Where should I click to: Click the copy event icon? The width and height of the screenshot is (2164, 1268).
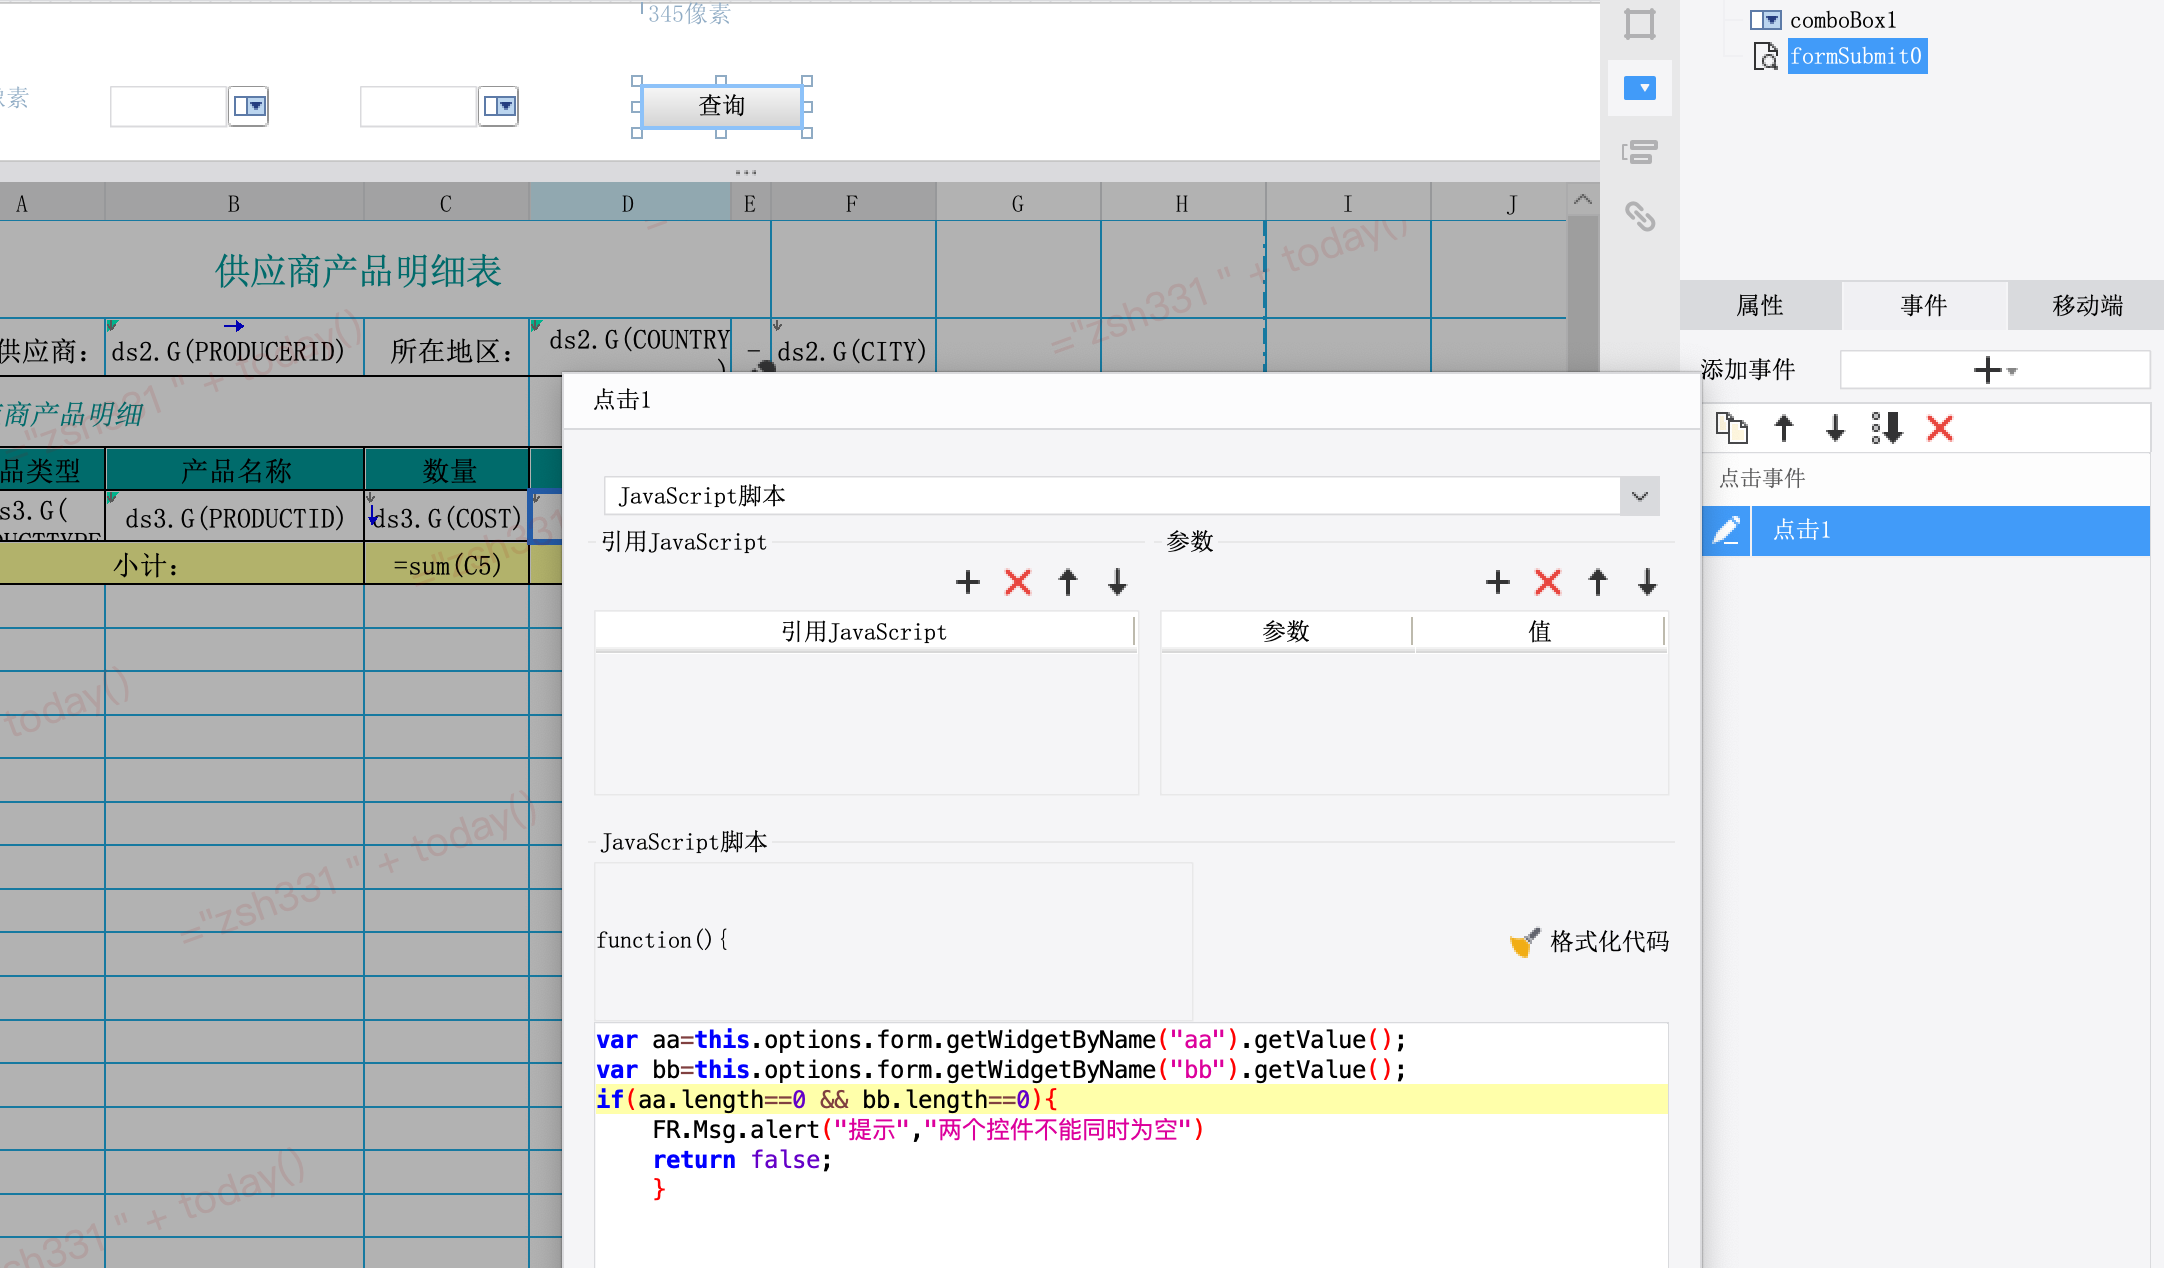click(x=1732, y=428)
